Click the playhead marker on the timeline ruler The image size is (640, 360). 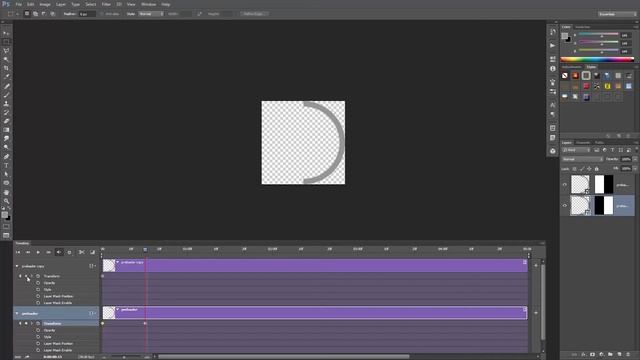pos(145,249)
